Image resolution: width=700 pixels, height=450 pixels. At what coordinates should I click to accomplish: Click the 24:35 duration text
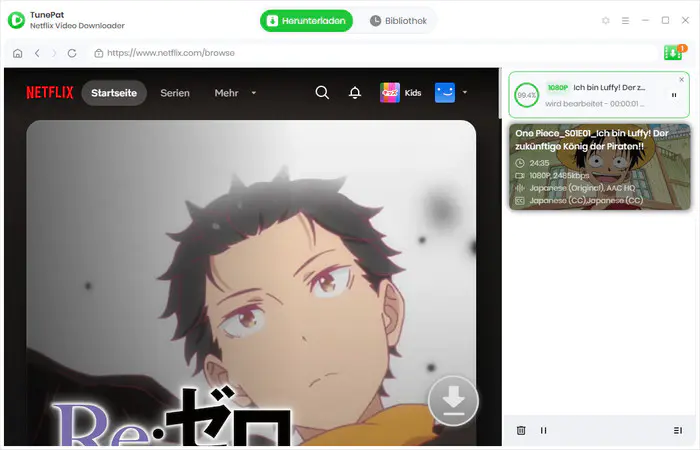point(539,163)
